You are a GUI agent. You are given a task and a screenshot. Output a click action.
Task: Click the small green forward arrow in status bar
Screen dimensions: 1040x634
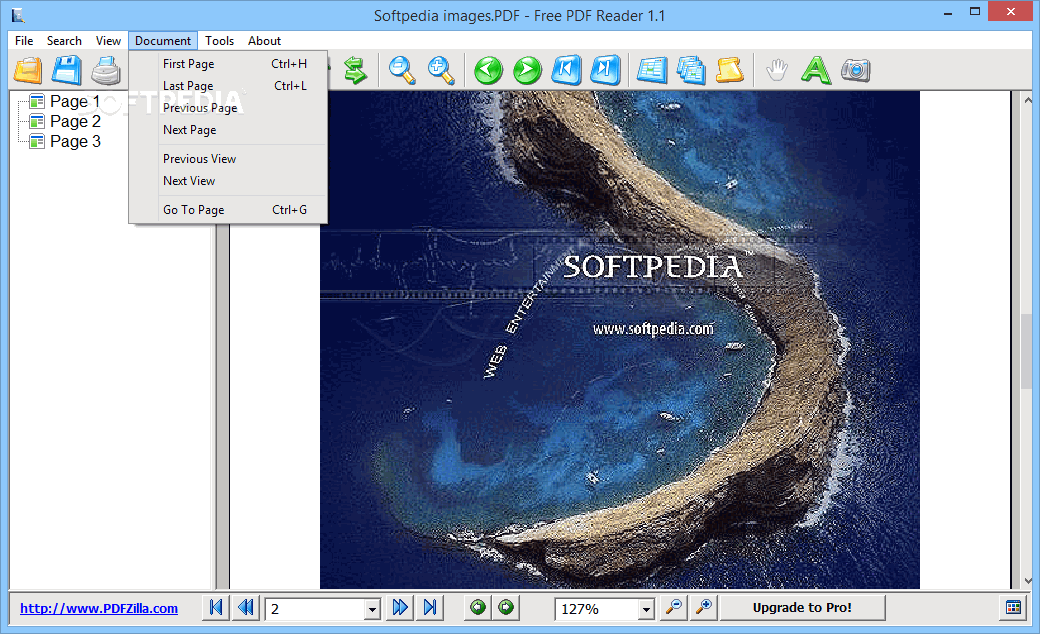point(506,607)
